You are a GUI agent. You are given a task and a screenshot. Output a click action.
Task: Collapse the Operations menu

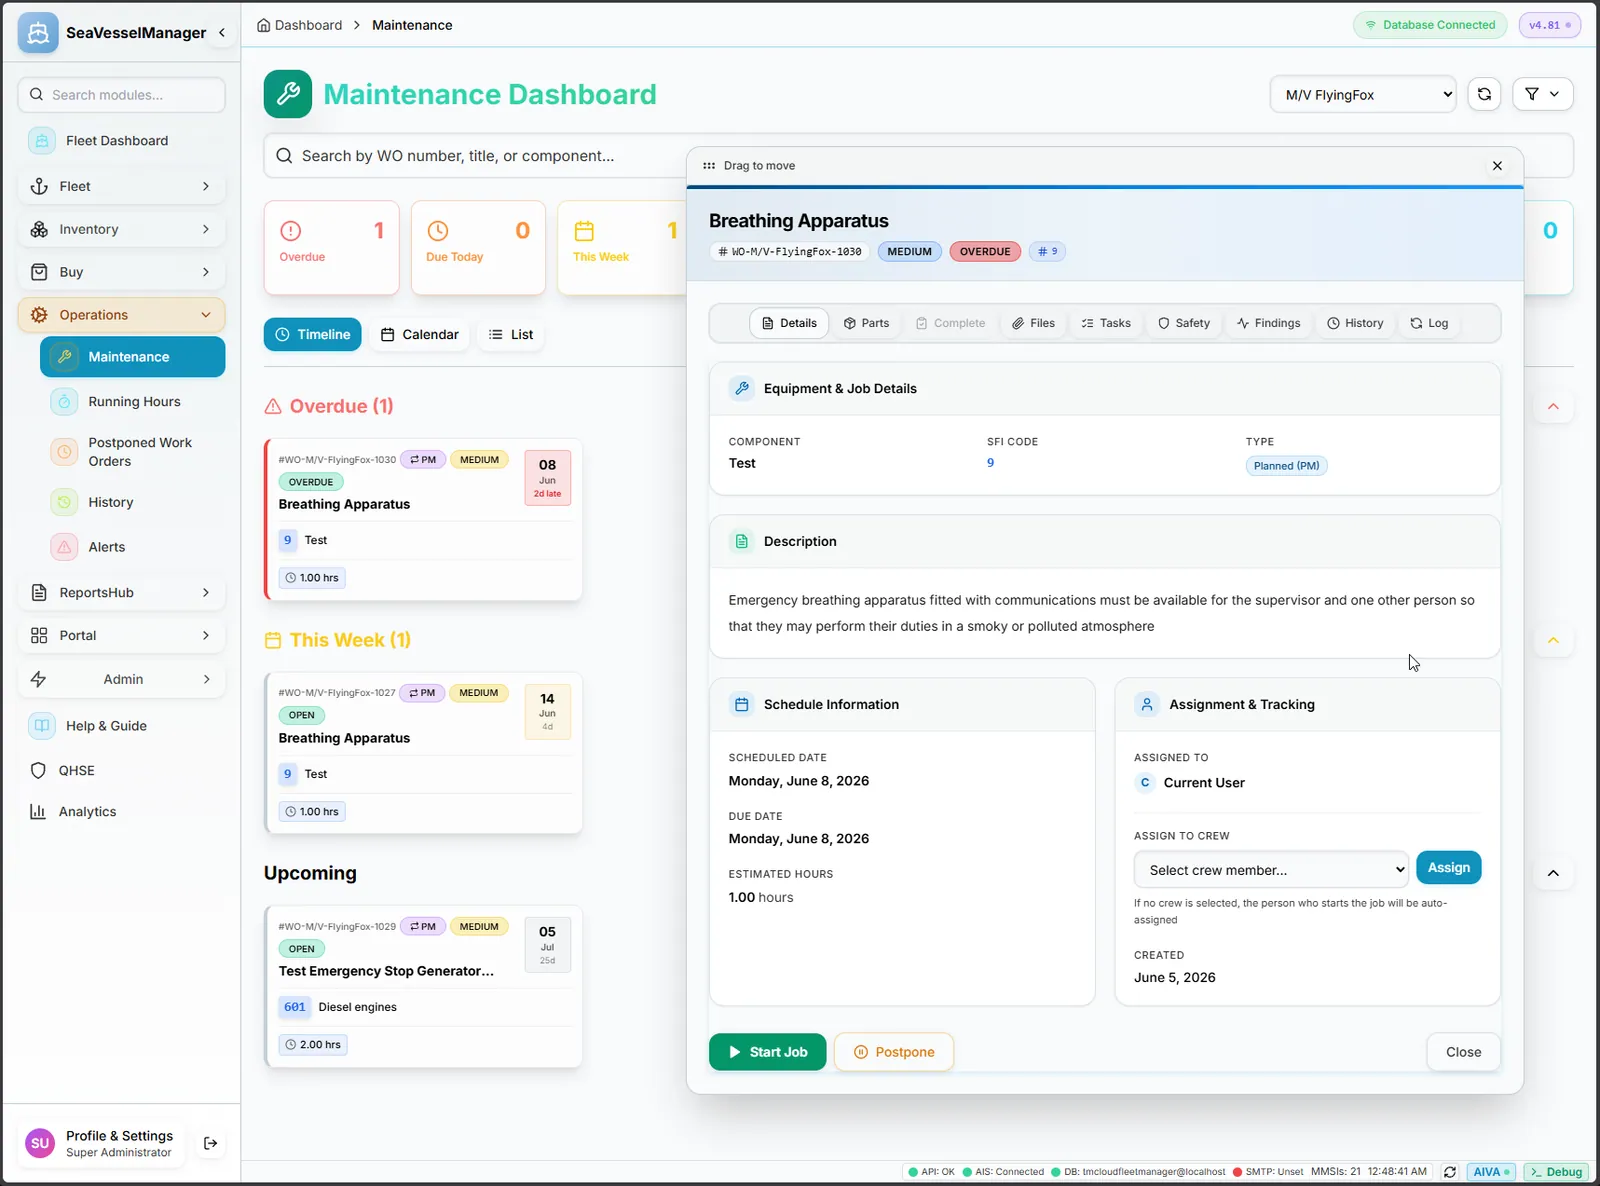point(121,315)
